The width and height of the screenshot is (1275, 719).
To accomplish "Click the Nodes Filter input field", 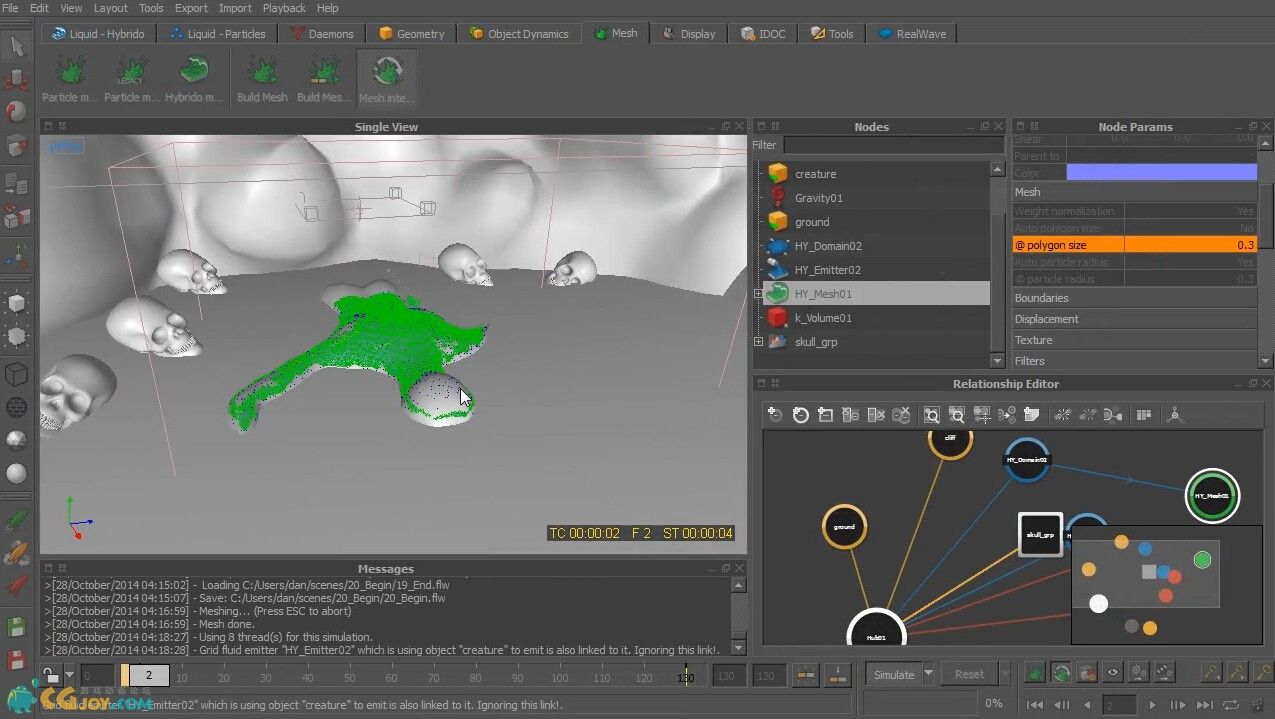I will click(x=894, y=145).
